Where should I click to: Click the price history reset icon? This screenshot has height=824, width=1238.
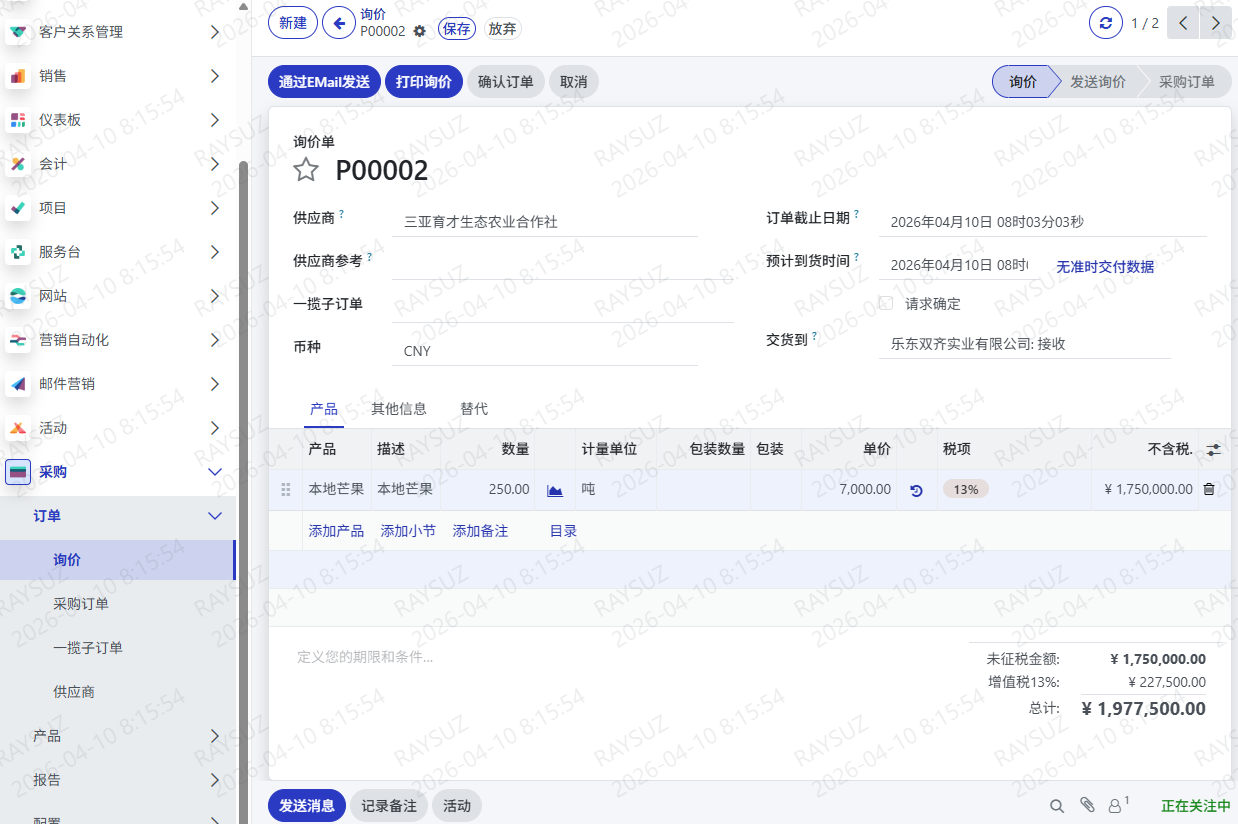916,490
